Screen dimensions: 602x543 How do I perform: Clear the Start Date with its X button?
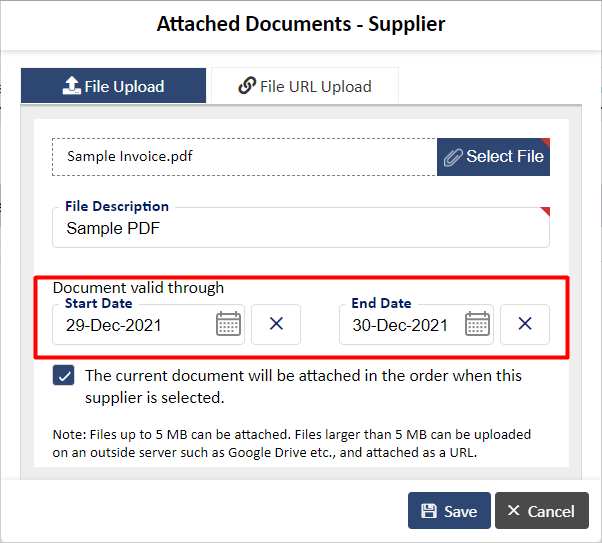[x=276, y=324]
